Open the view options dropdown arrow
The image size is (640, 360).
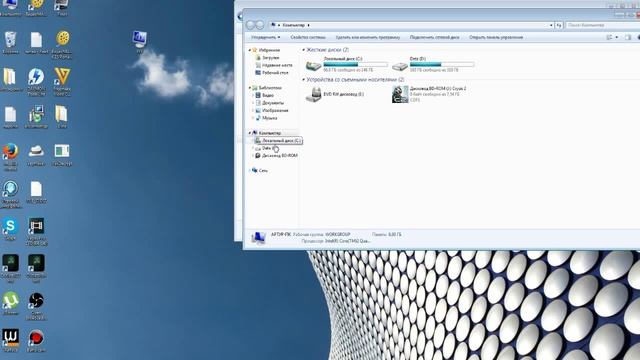[x=617, y=37]
